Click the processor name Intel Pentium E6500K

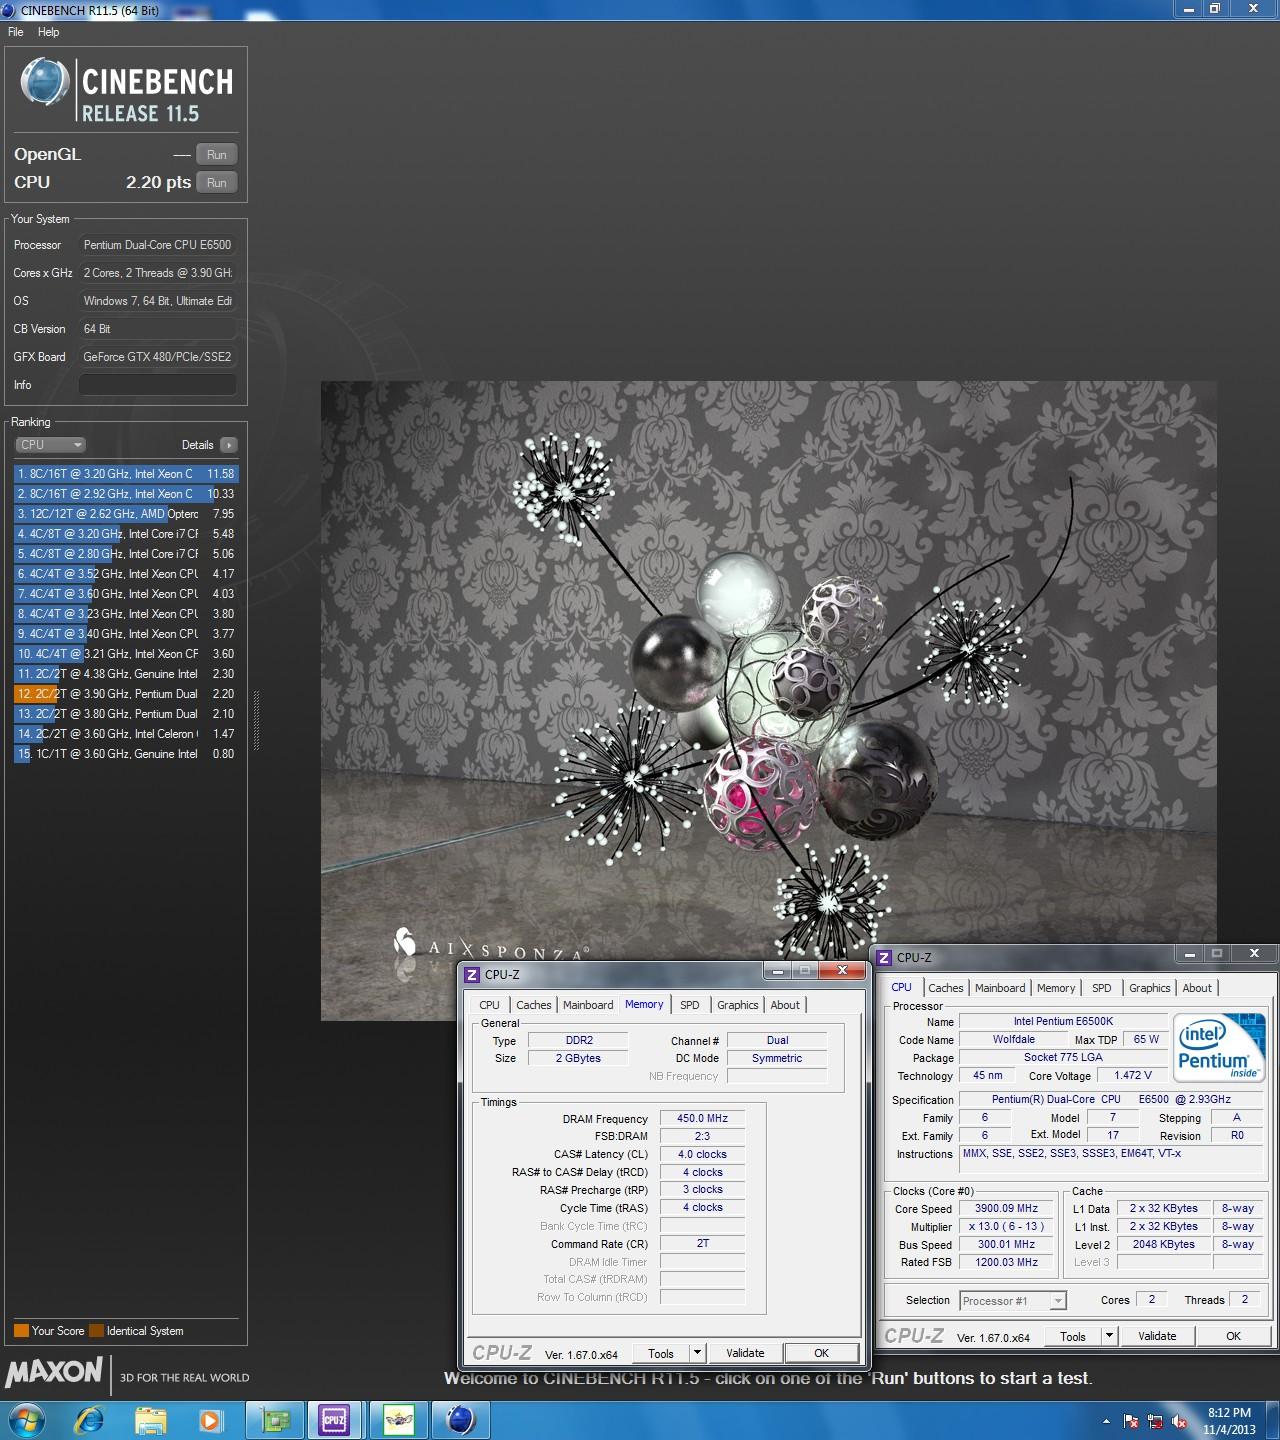[1063, 1021]
